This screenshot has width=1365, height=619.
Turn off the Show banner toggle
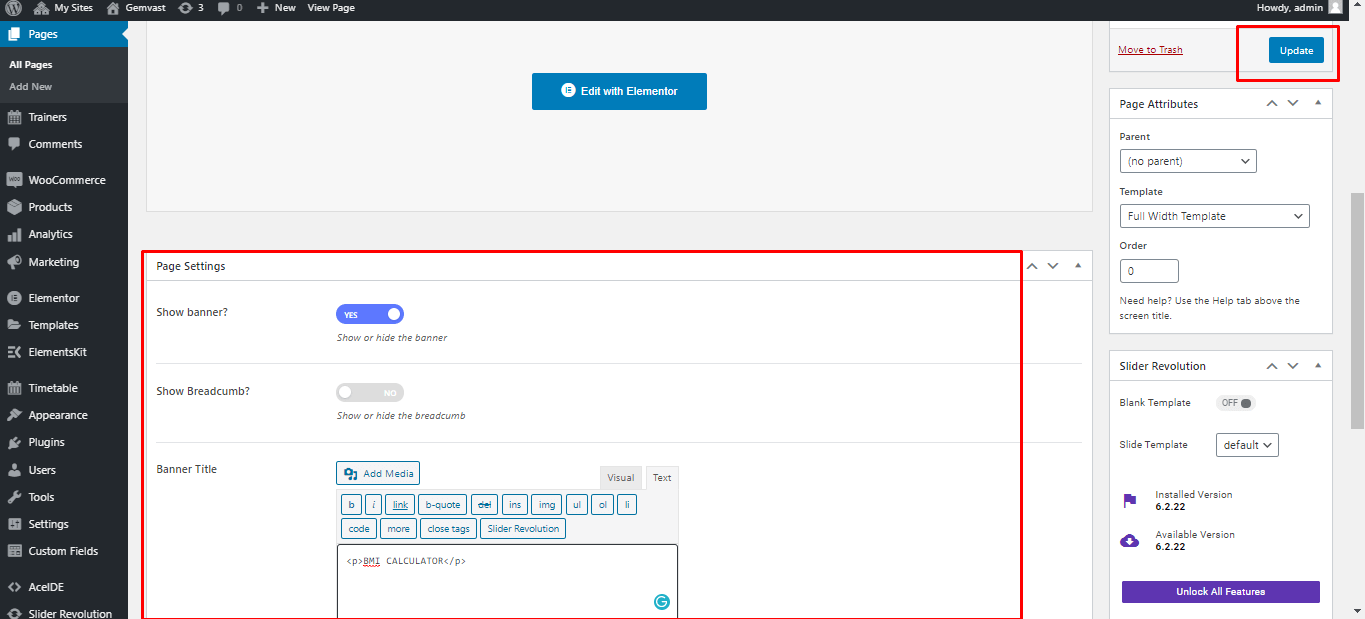pos(370,314)
